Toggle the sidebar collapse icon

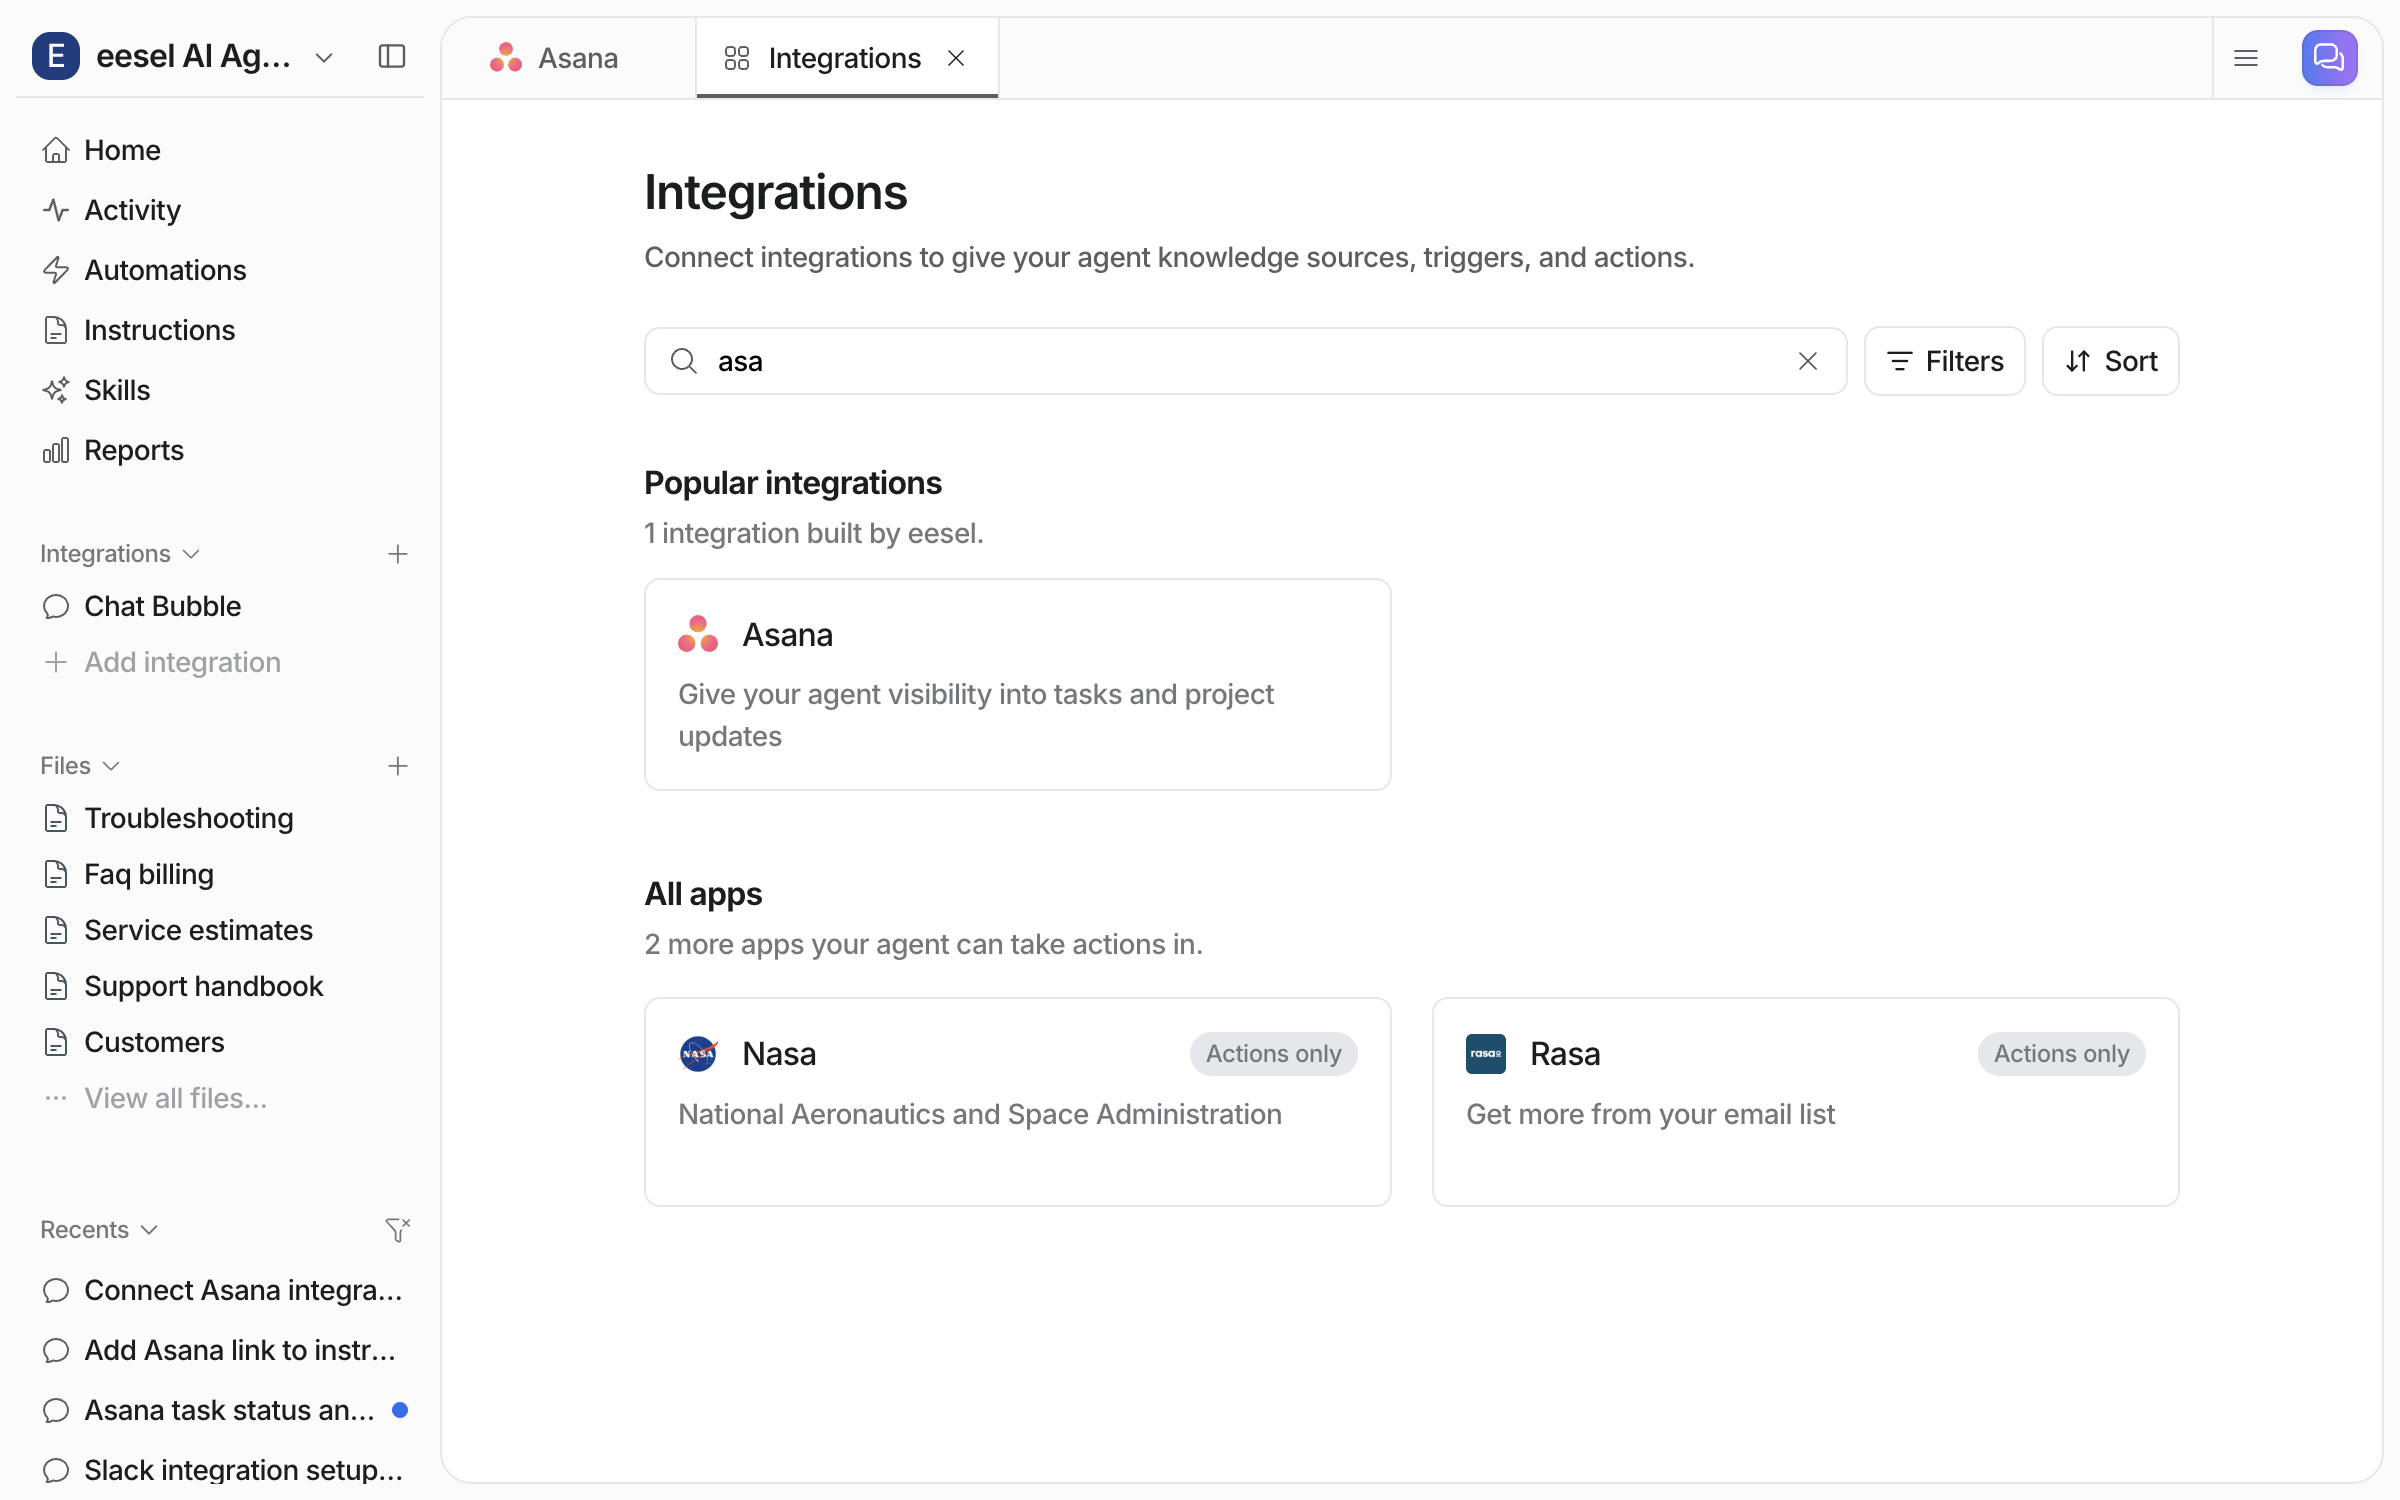point(392,57)
